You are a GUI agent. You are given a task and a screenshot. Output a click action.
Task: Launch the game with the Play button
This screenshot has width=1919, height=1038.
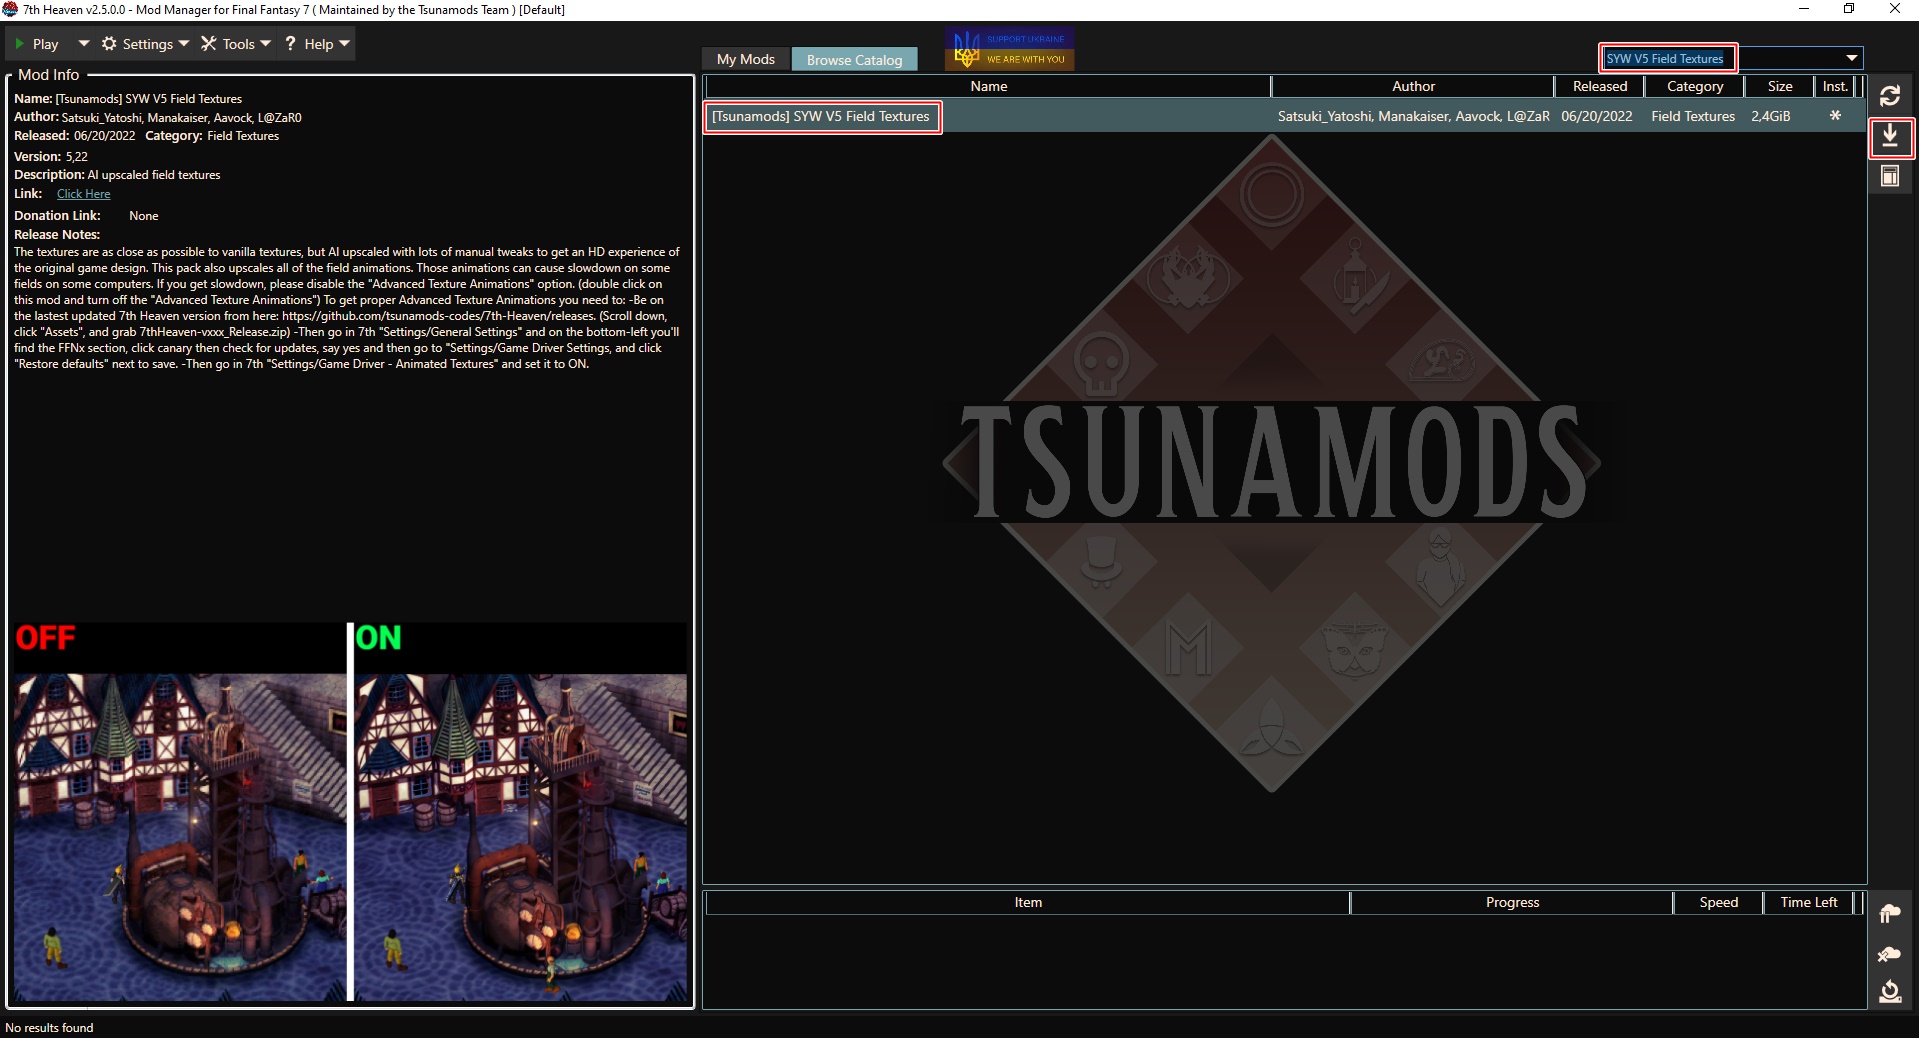click(x=38, y=44)
